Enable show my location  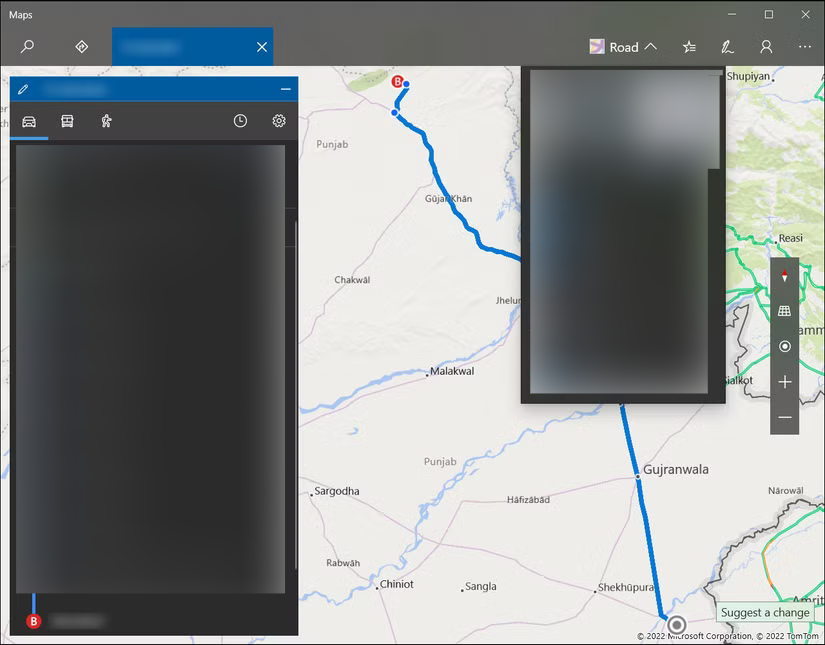tap(784, 345)
